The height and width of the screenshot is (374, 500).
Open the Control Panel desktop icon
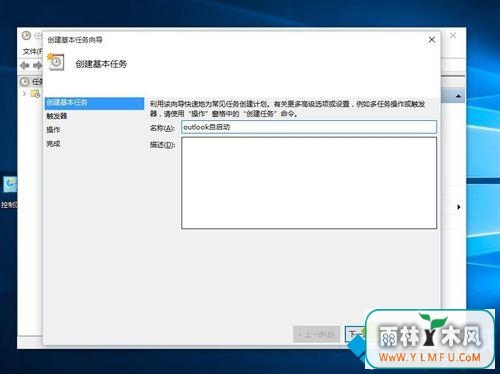(x=9, y=192)
